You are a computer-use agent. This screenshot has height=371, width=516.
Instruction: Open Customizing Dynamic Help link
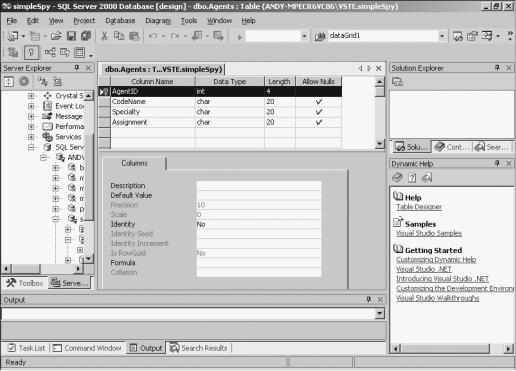click(x=436, y=259)
